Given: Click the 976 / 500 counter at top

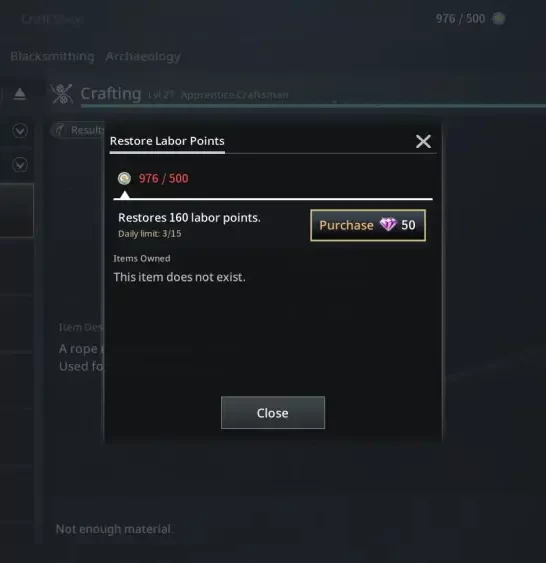Looking at the screenshot, I should [x=460, y=19].
